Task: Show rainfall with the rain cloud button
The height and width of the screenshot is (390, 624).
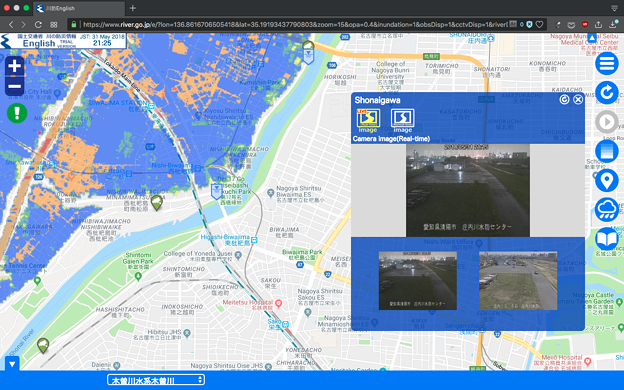Action: click(x=606, y=210)
